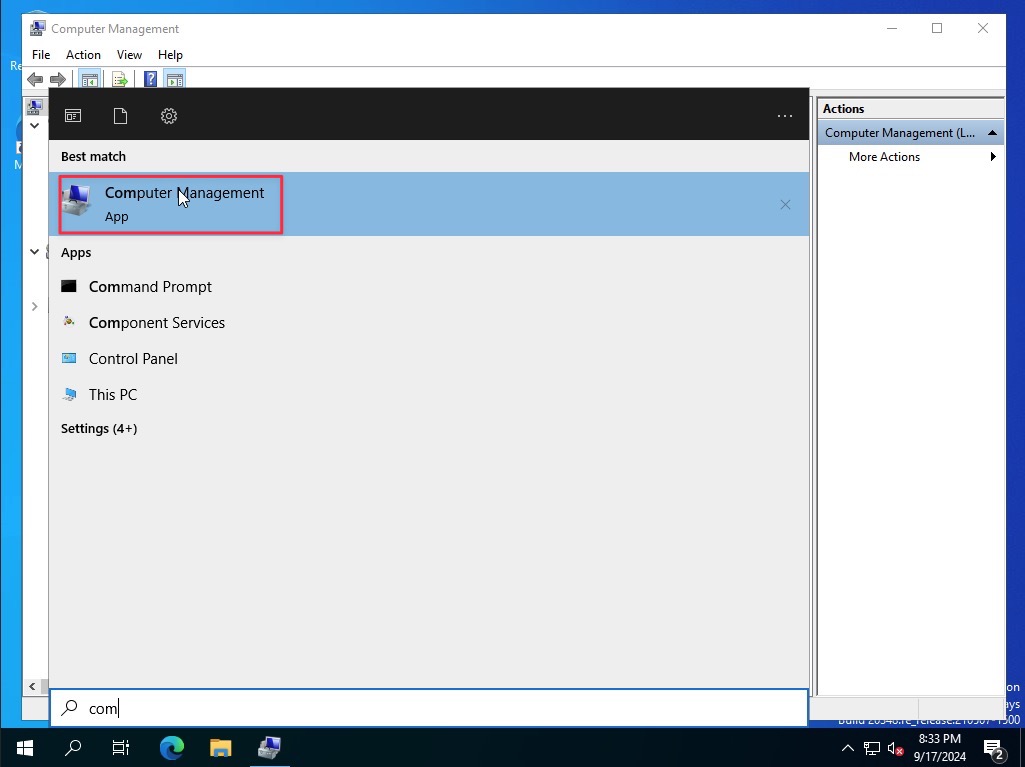Viewport: 1025px width, 767px height.
Task: Remove Computer Management result with X
Action: [x=785, y=205]
